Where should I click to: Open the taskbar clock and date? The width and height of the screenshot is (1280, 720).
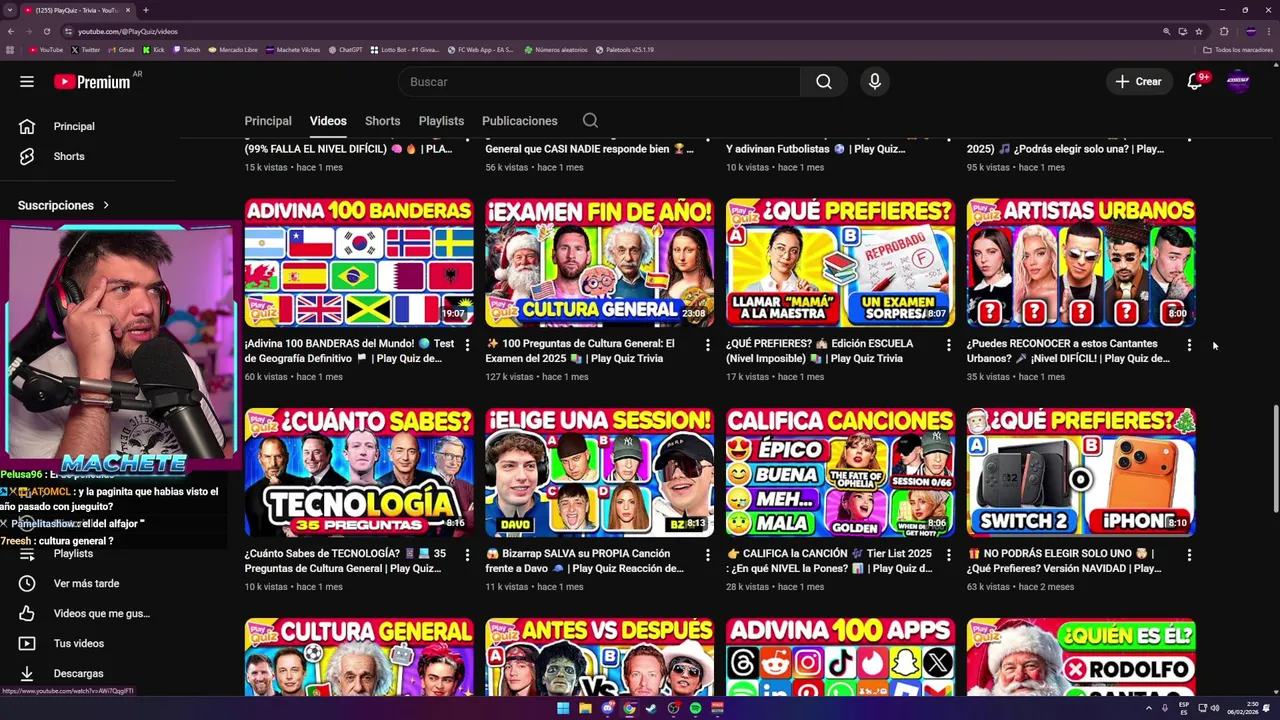(1245, 708)
